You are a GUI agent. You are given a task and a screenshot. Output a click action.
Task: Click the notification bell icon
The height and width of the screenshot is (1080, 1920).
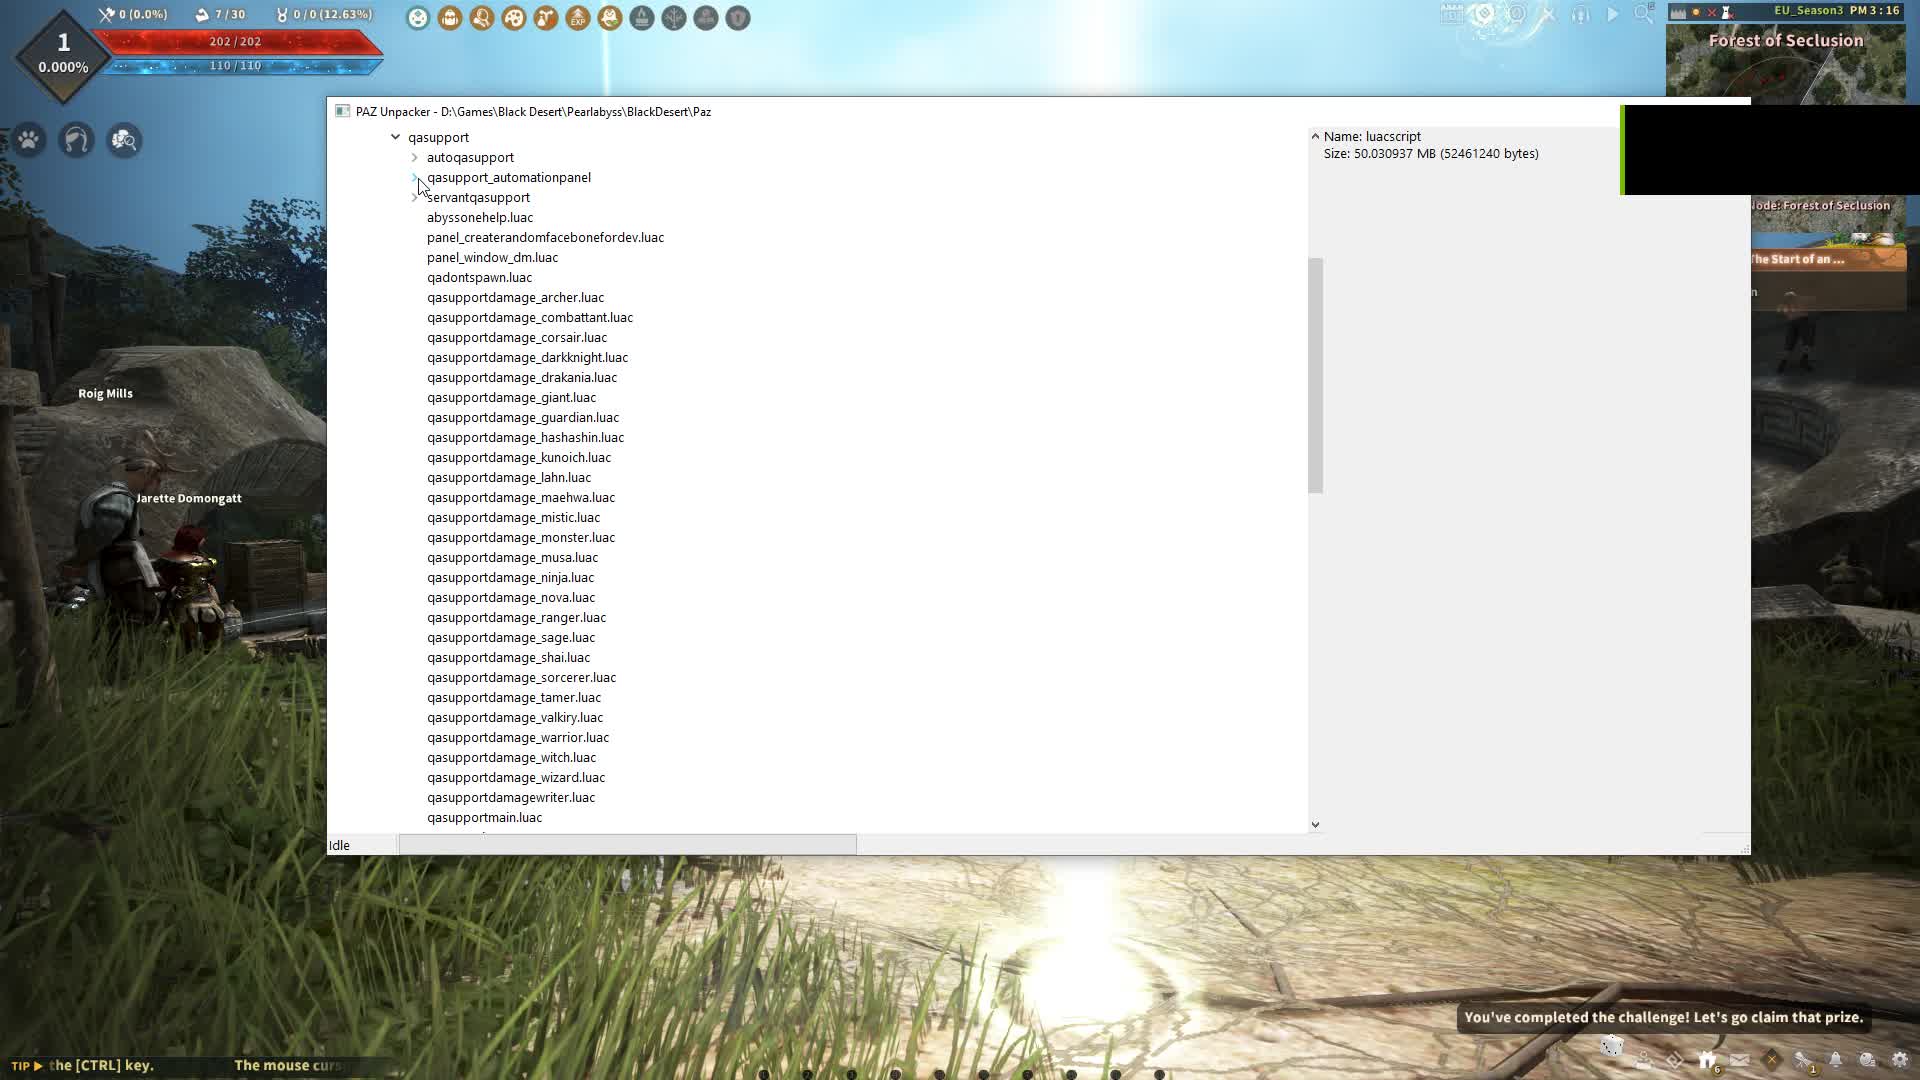point(1835,1060)
